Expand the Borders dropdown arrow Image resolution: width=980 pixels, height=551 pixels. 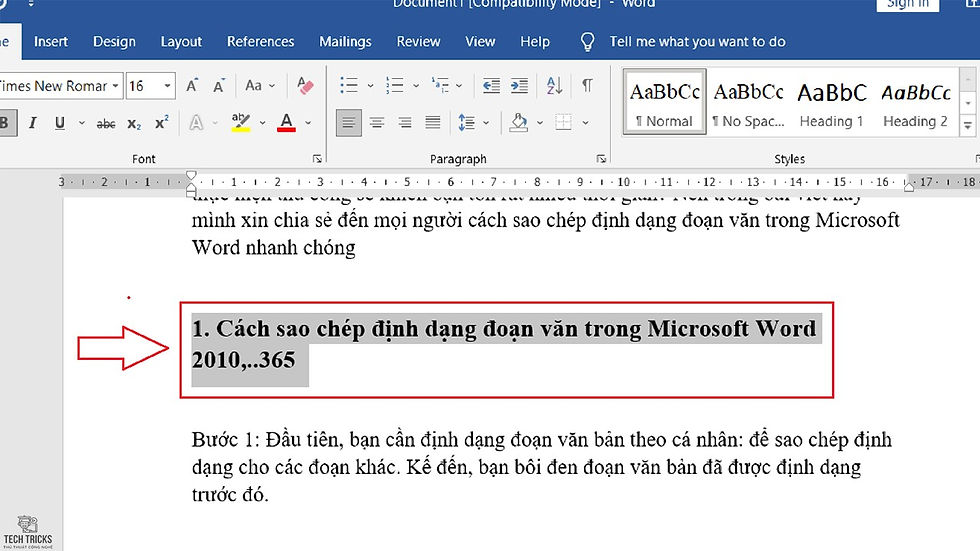(585, 123)
